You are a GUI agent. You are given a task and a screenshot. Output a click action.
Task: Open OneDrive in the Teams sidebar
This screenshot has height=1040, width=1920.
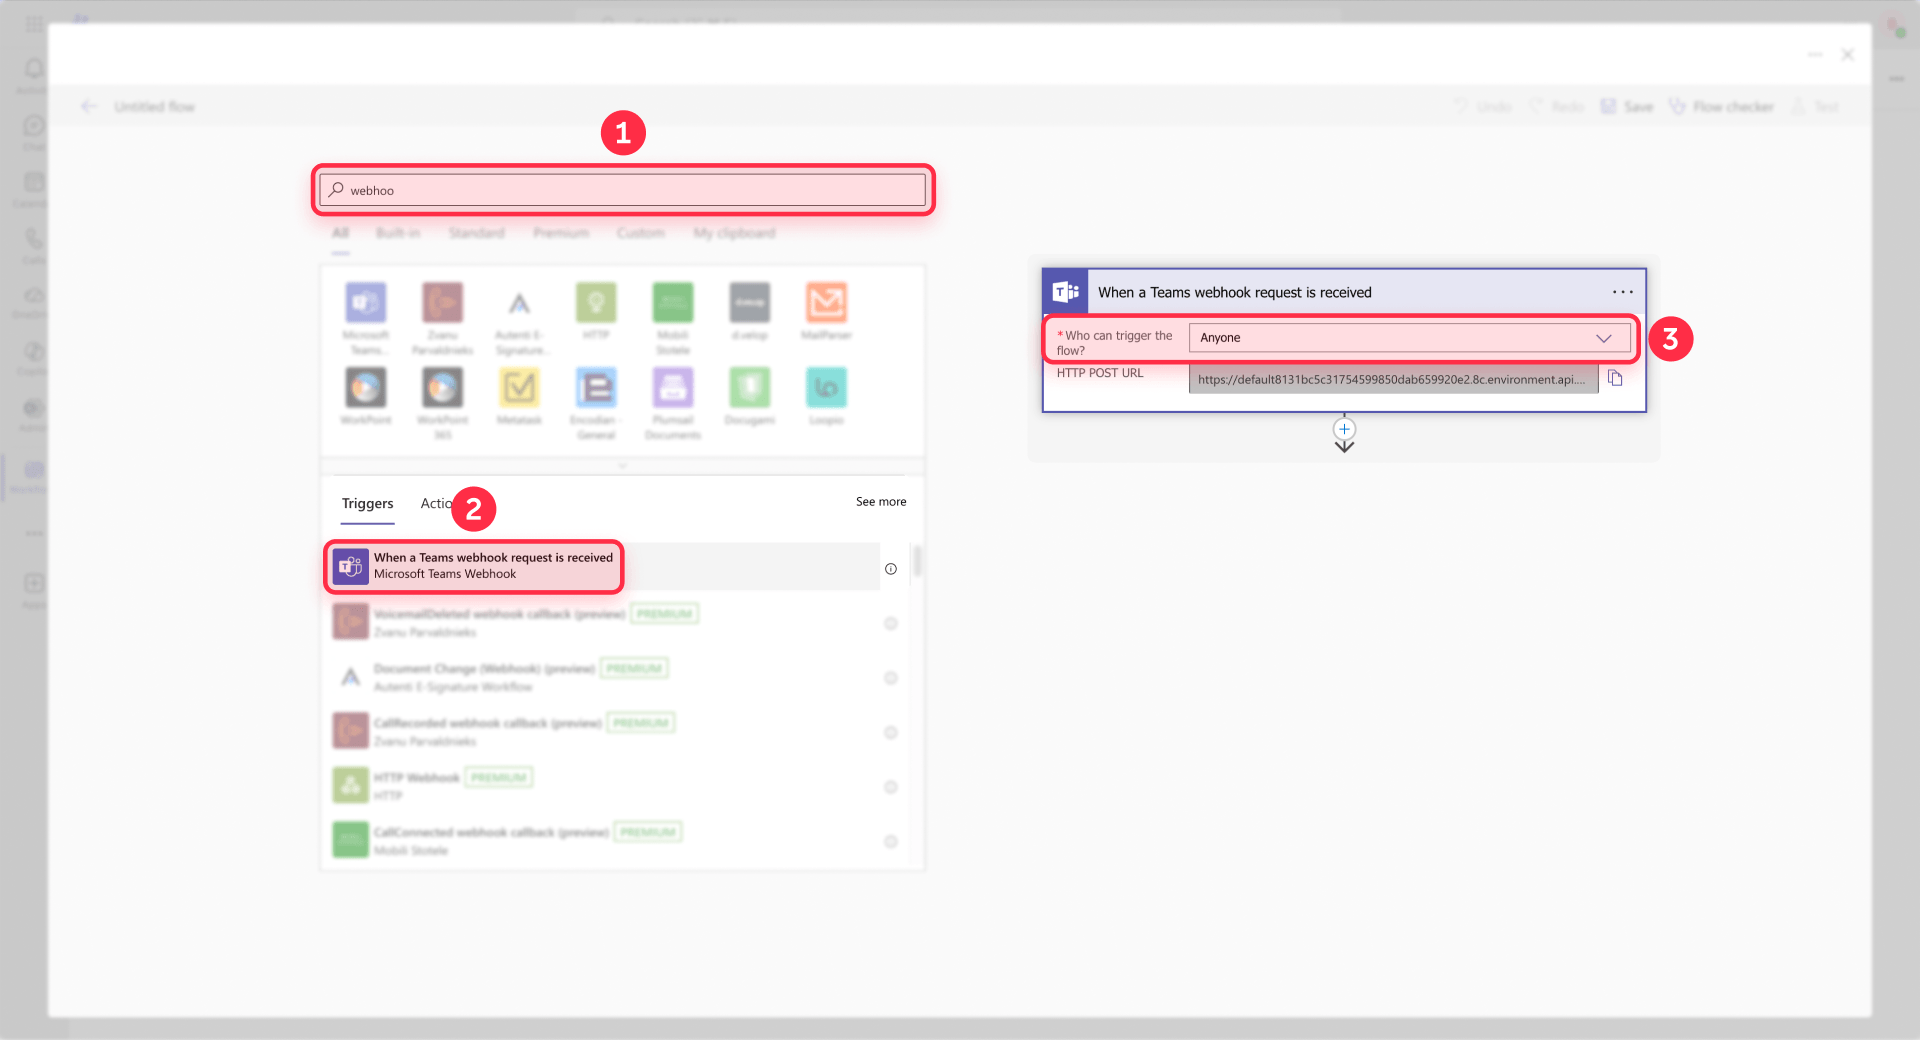[x=34, y=301]
